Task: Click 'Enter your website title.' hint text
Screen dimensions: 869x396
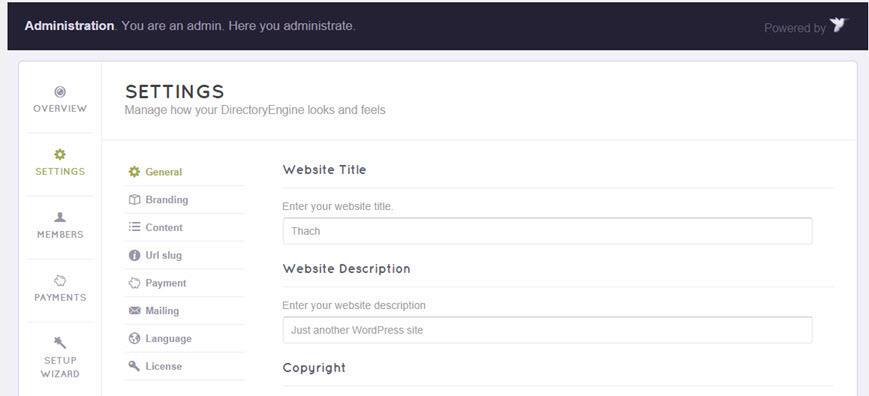Action: (x=338, y=206)
